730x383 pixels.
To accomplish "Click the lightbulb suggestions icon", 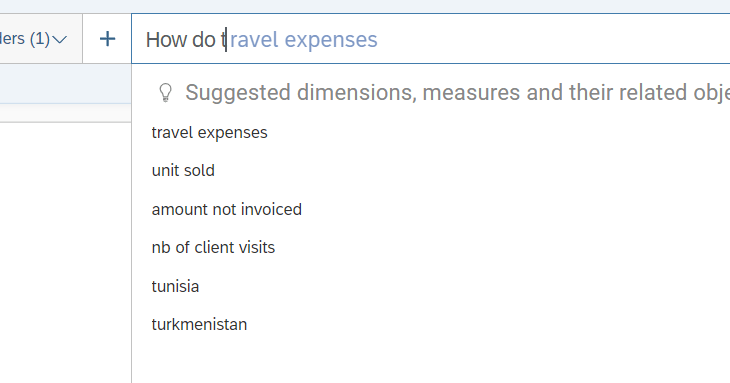I will [165, 93].
